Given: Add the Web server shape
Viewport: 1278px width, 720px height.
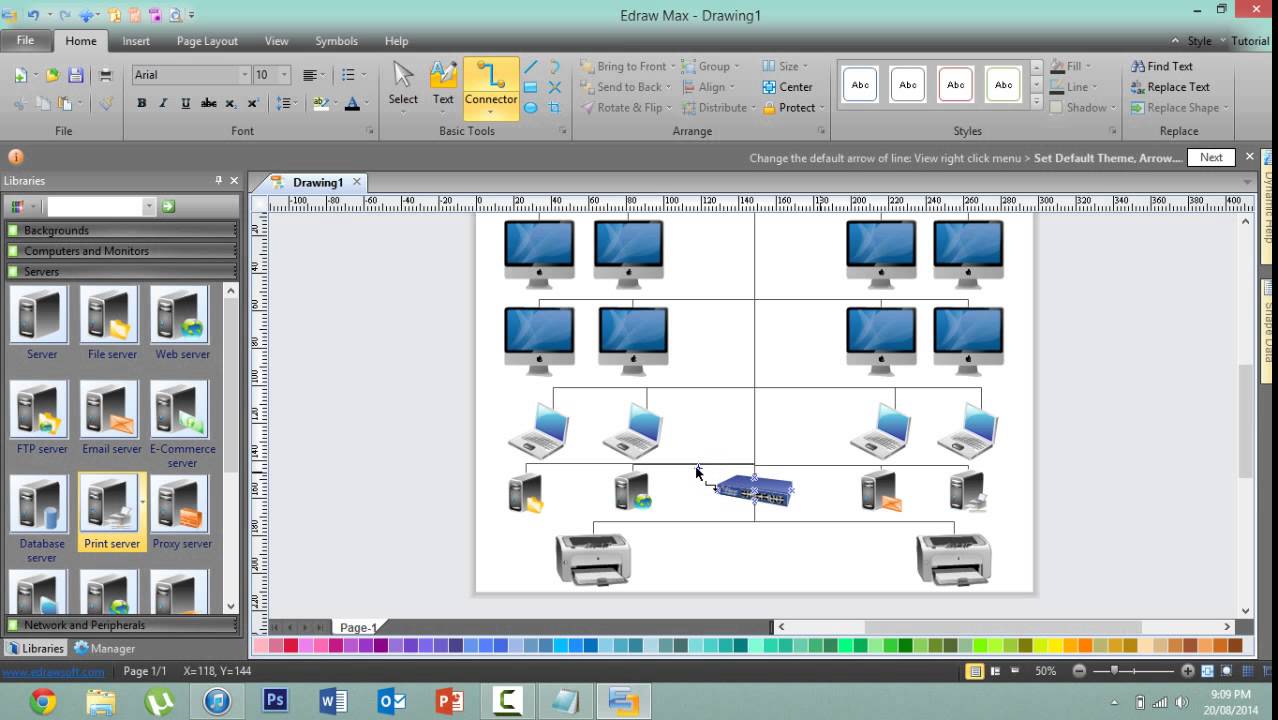Looking at the screenshot, I should (182, 324).
